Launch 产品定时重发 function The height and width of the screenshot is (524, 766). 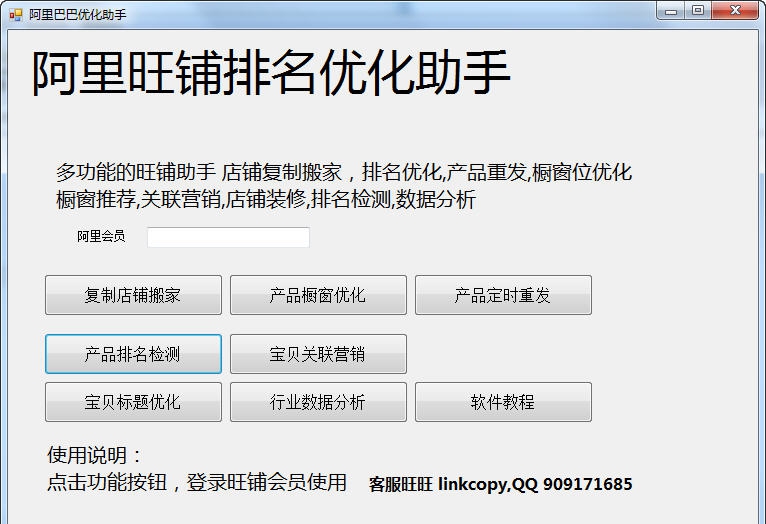[x=503, y=295]
